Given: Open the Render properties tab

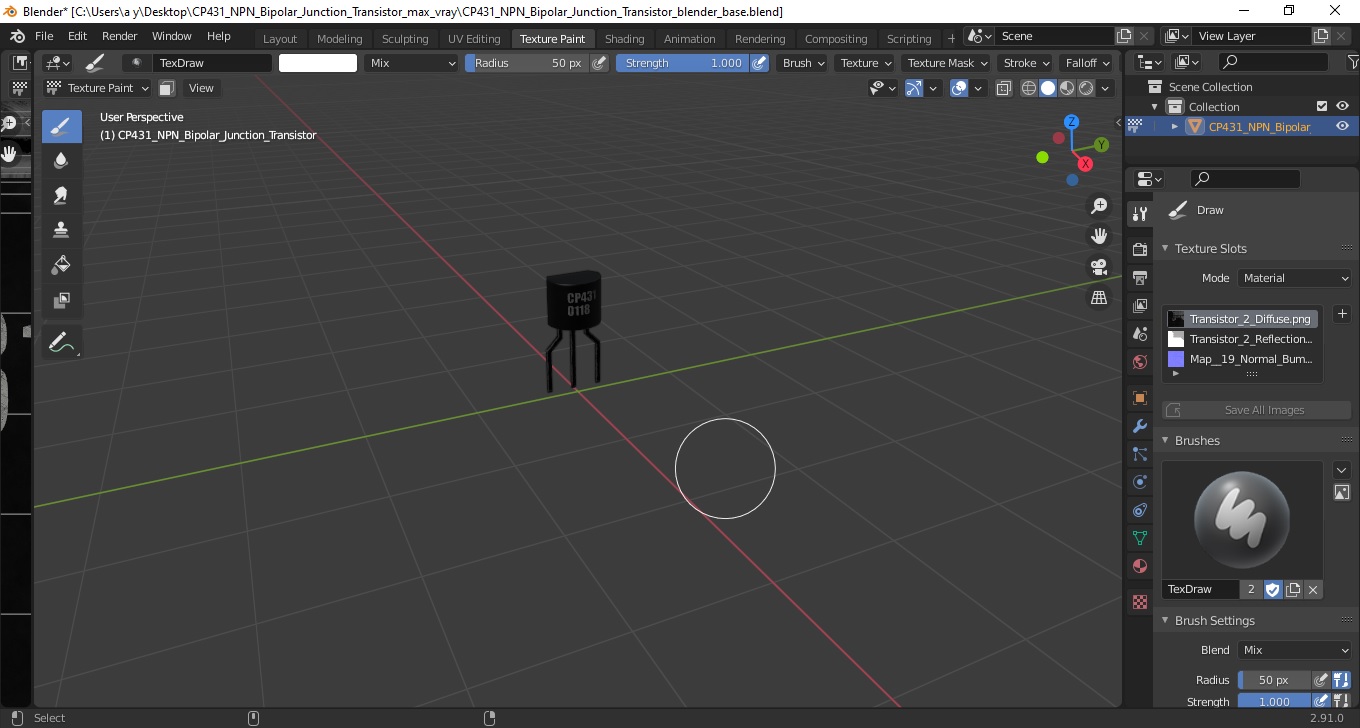Looking at the screenshot, I should [1139, 249].
